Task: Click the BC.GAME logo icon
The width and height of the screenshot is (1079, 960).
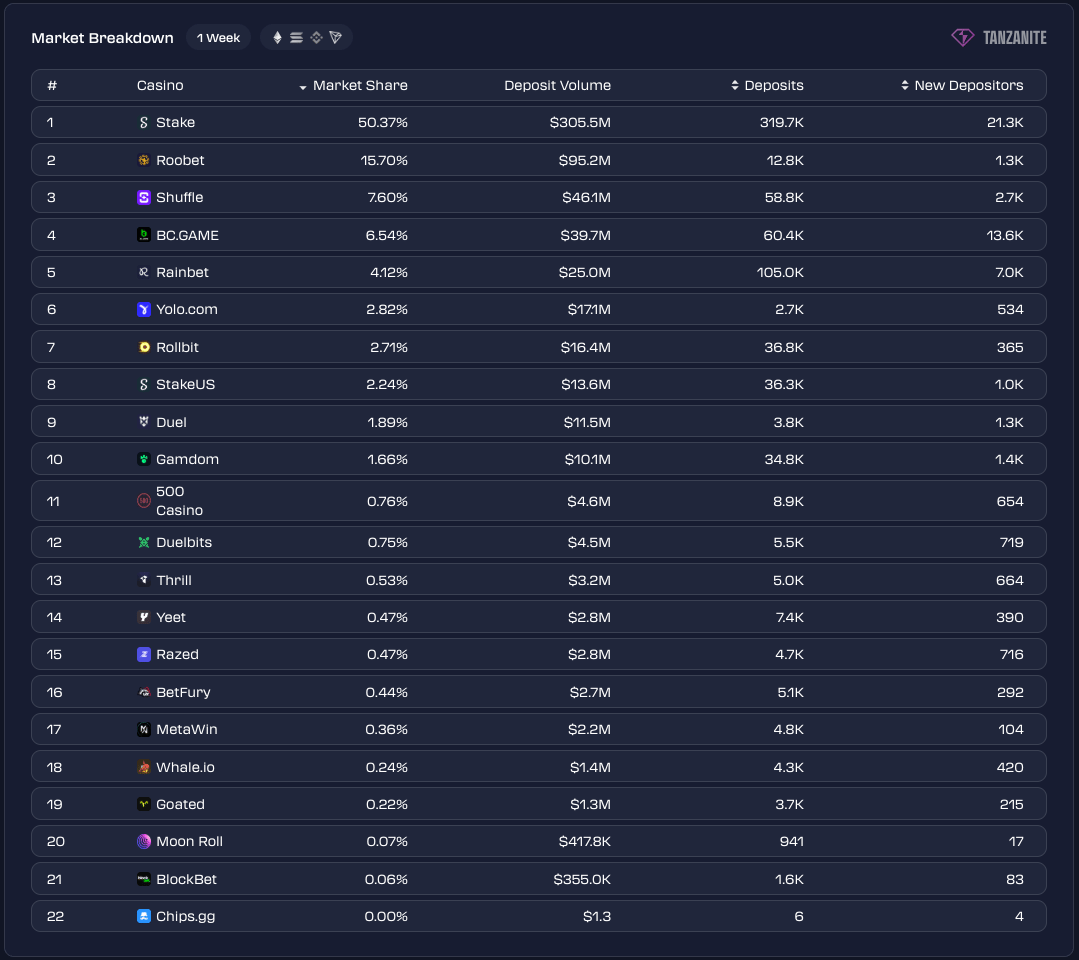Action: [x=144, y=235]
